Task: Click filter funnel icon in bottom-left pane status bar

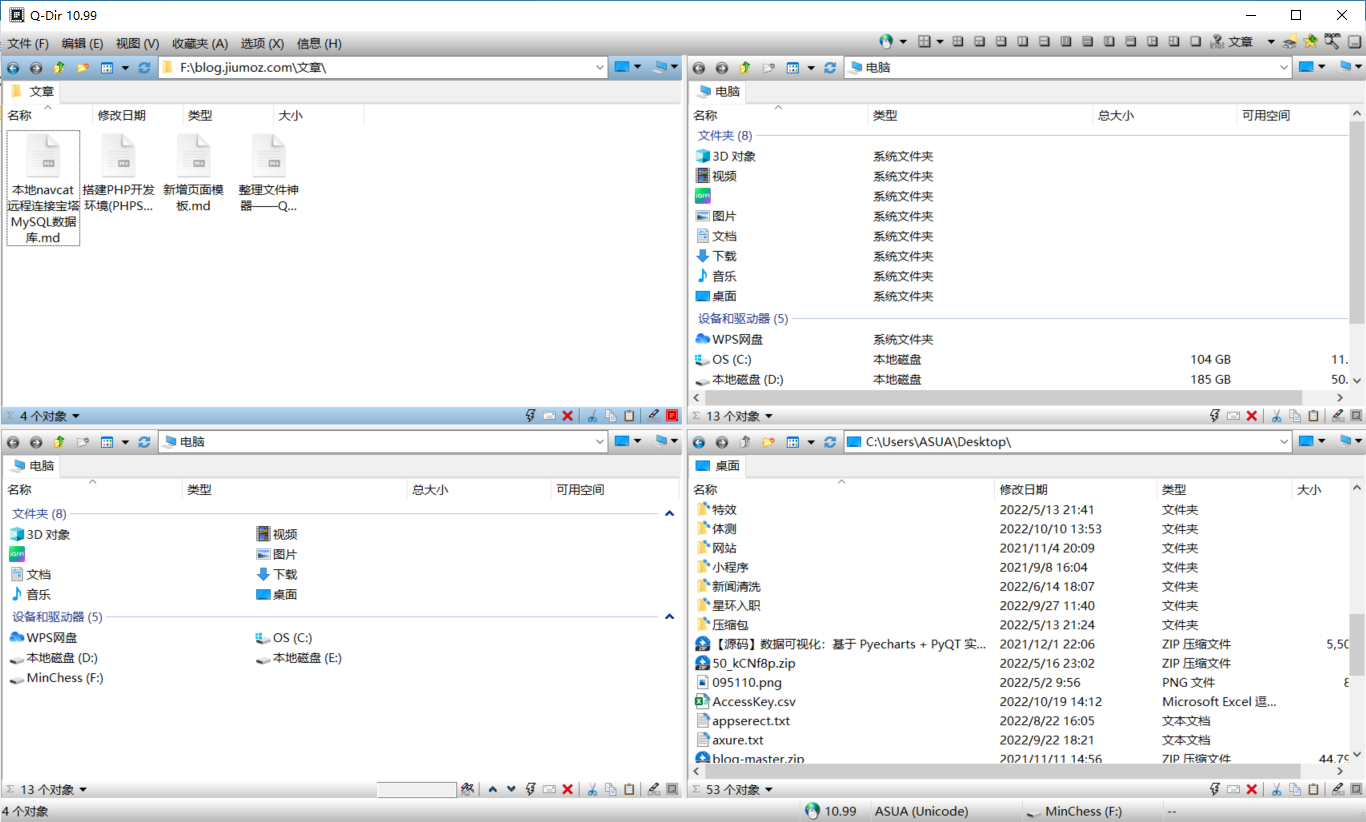Action: (467, 790)
